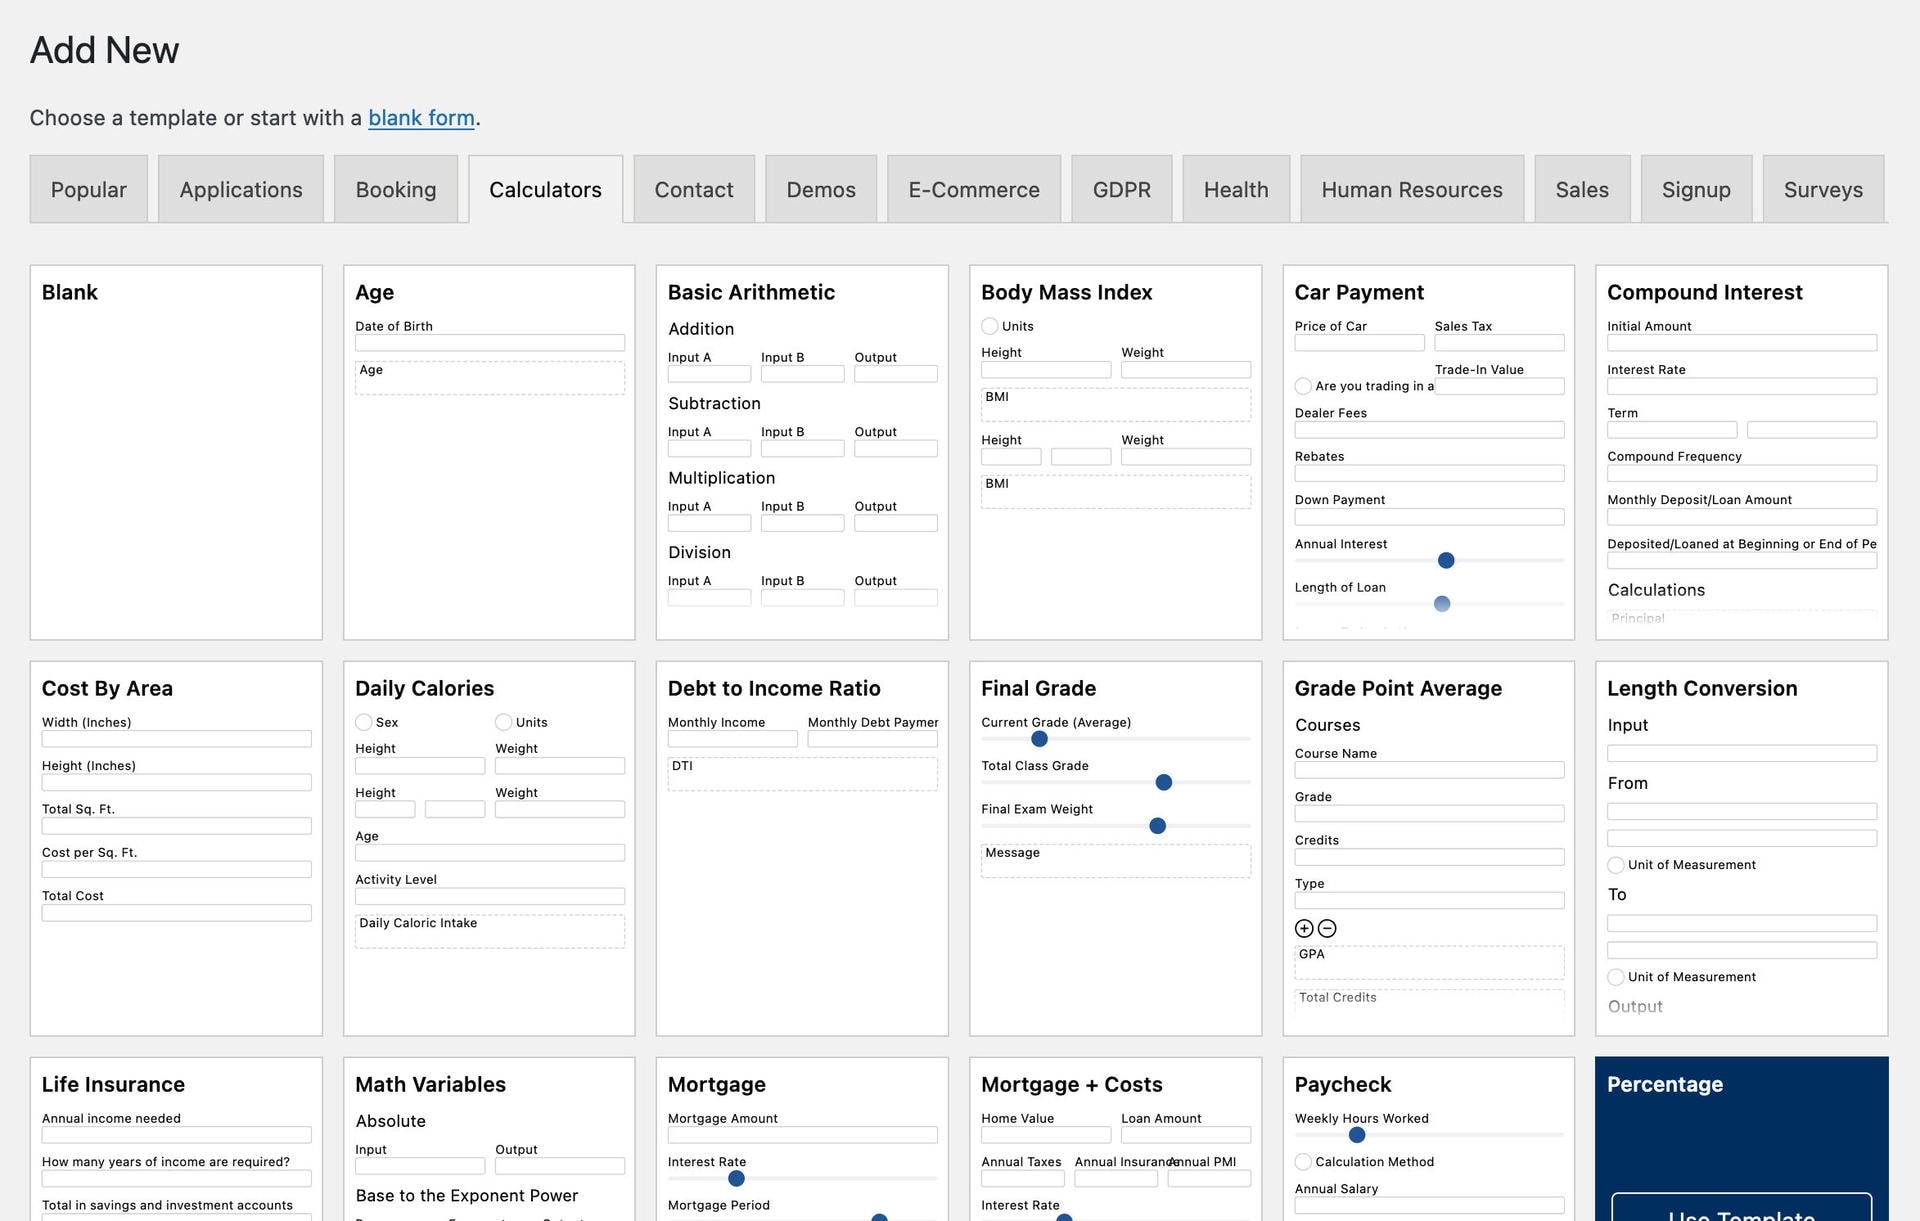Click the Initial Amount field in Compound Interest
The height and width of the screenshot is (1221, 1920).
tap(1741, 342)
